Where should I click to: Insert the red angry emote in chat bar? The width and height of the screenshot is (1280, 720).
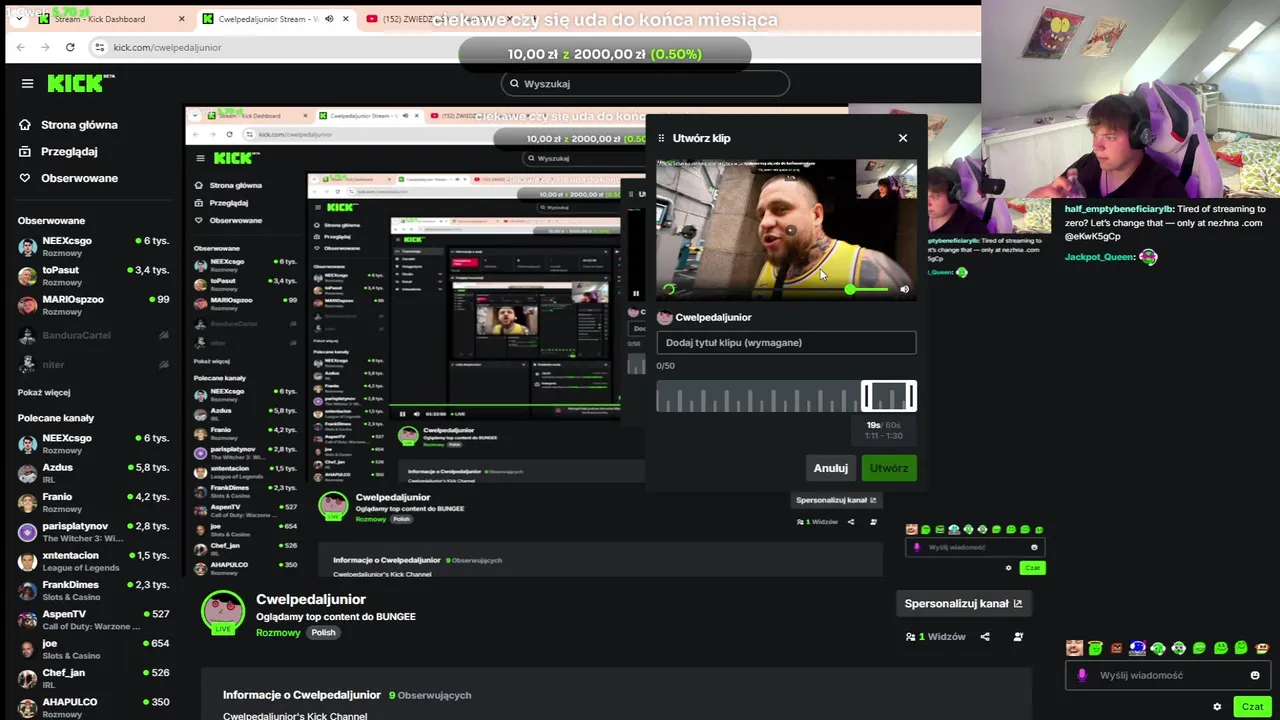1116,648
